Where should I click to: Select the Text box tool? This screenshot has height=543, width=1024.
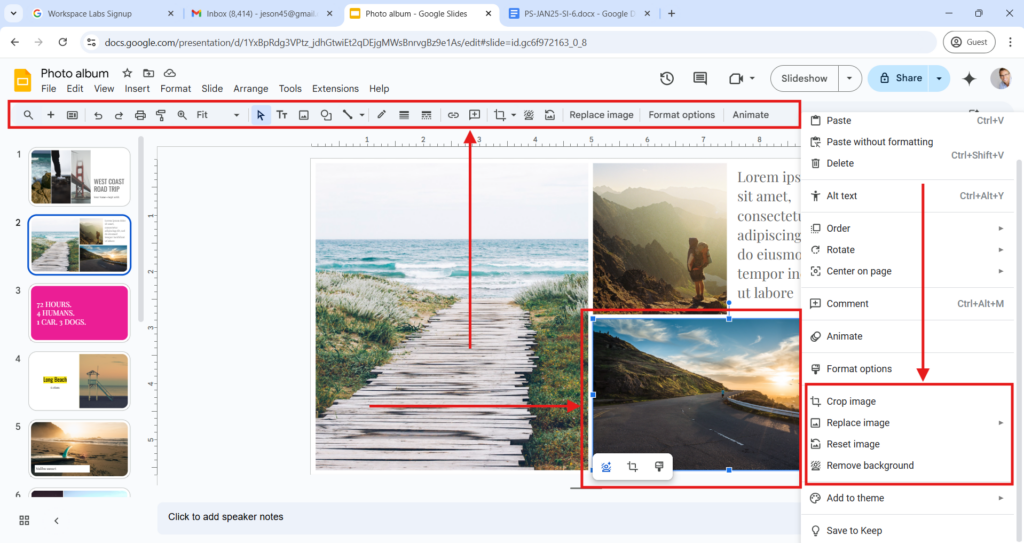(x=282, y=115)
